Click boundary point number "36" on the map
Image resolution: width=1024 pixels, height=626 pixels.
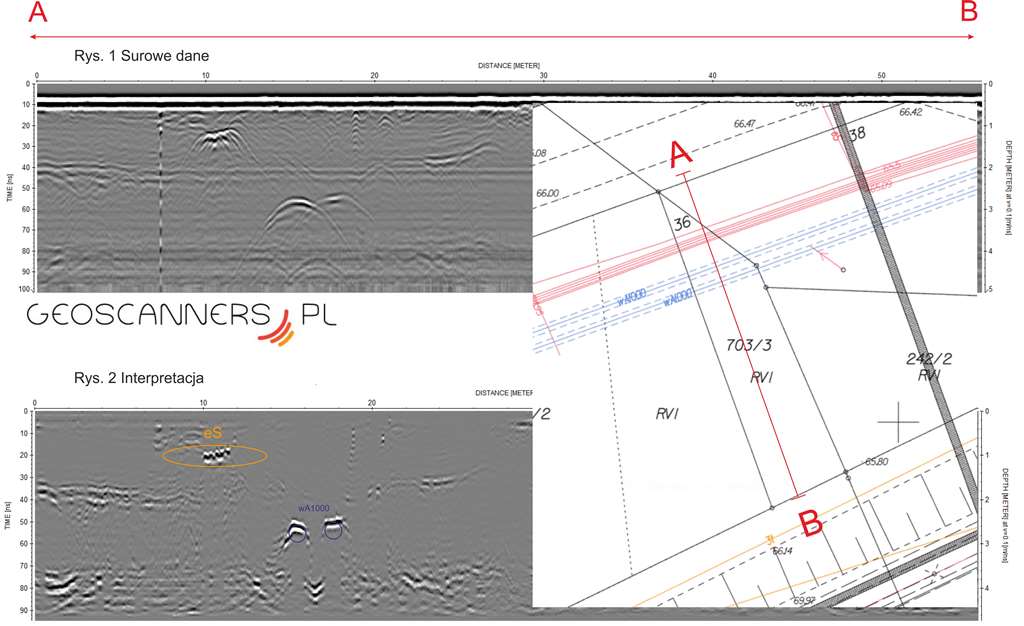pos(682,223)
